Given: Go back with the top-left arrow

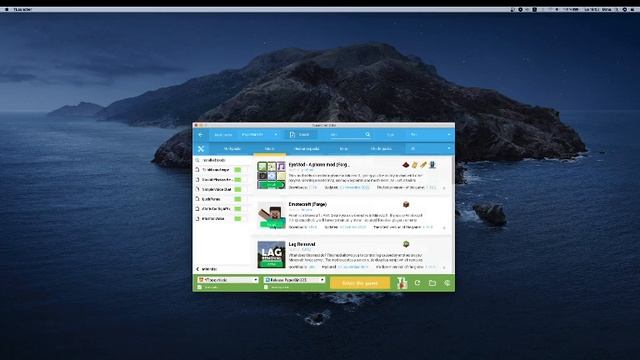Looking at the screenshot, I should point(200,135).
